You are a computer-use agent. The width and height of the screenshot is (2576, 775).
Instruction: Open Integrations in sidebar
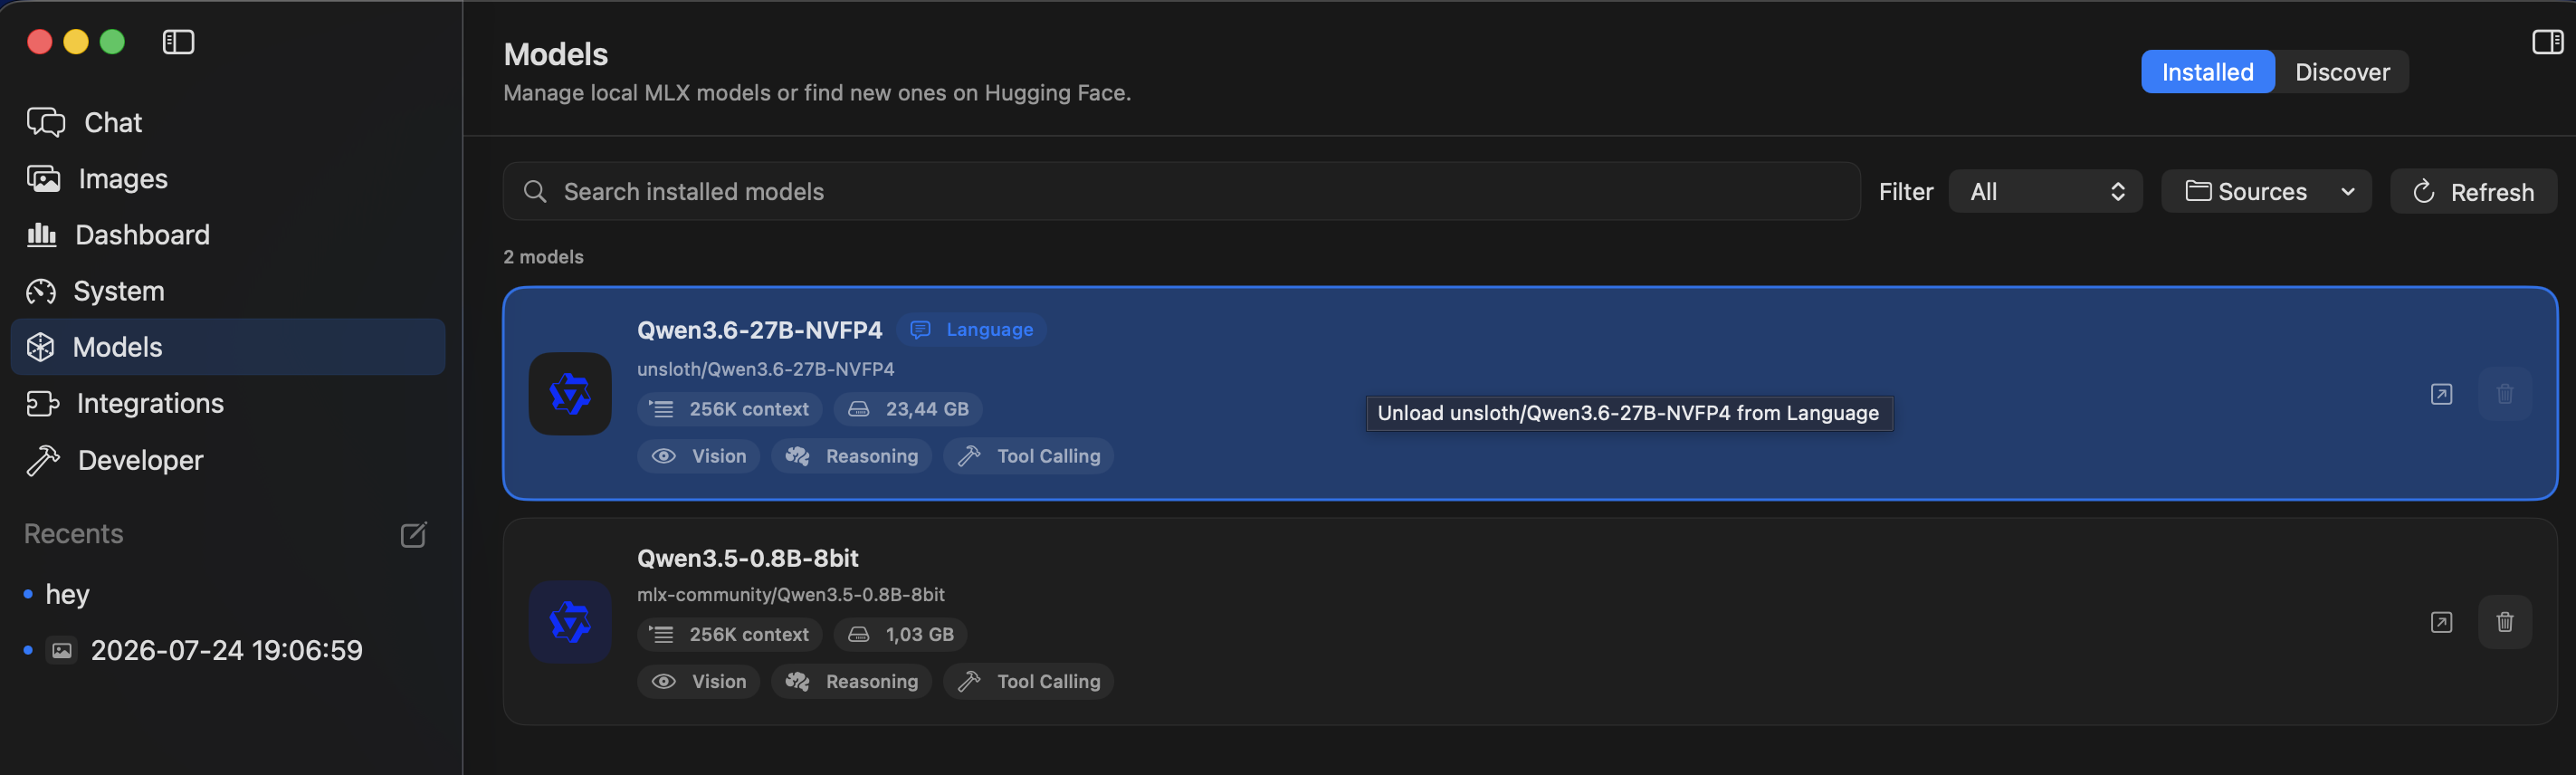pyautogui.click(x=228, y=403)
